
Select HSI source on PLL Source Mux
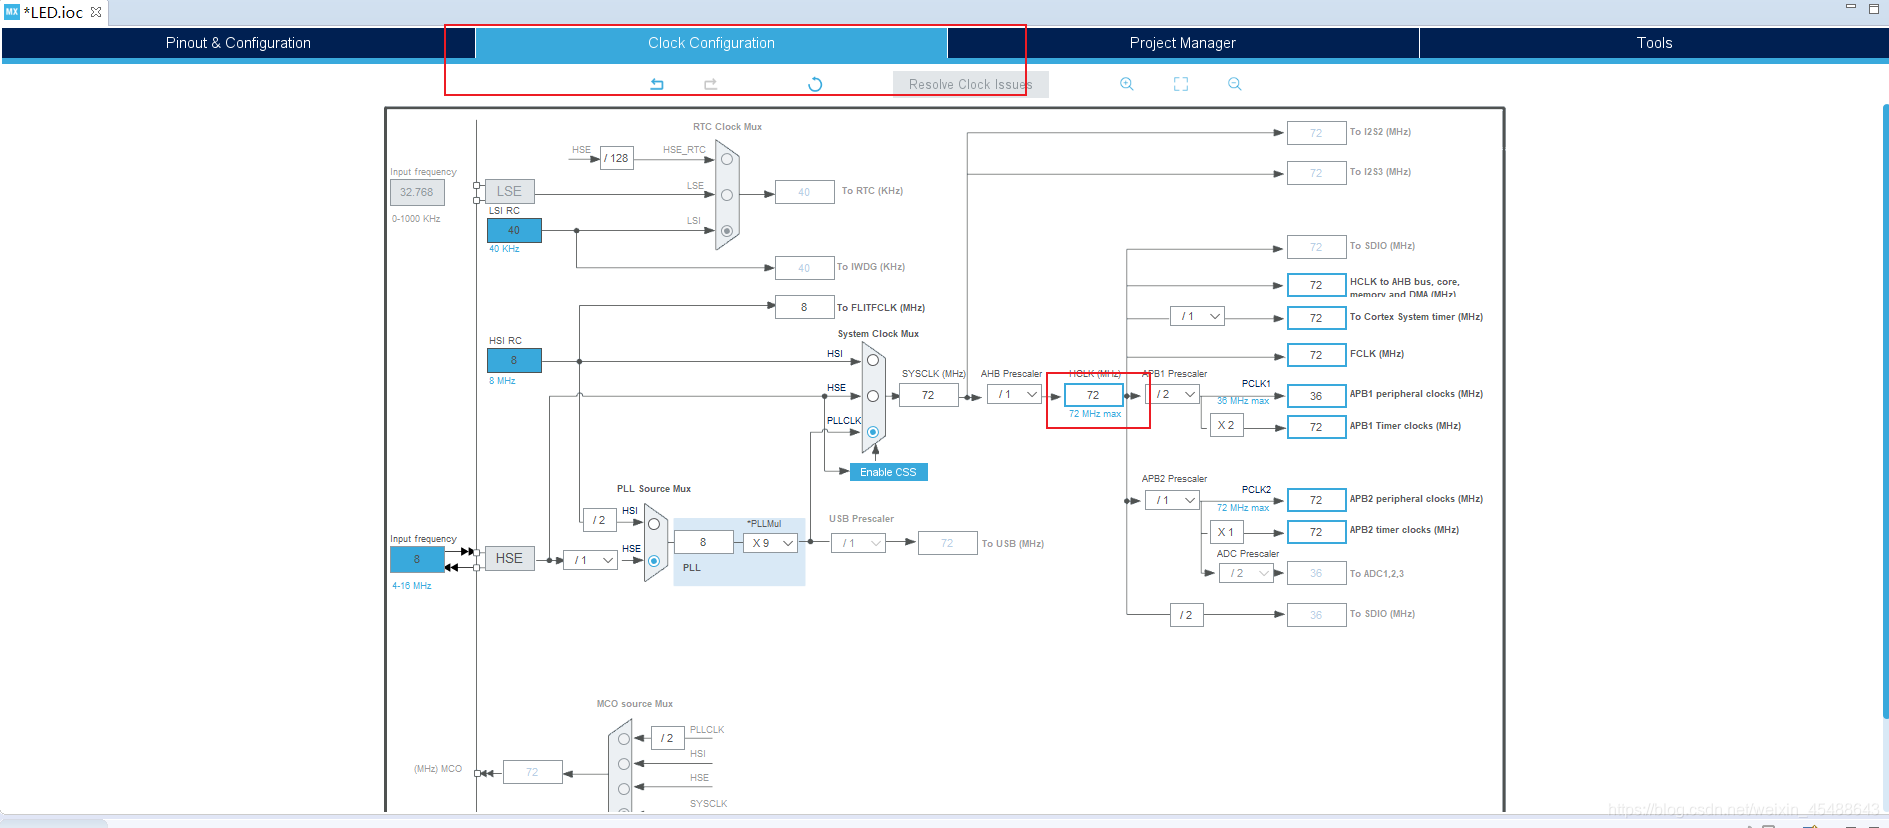point(654,524)
